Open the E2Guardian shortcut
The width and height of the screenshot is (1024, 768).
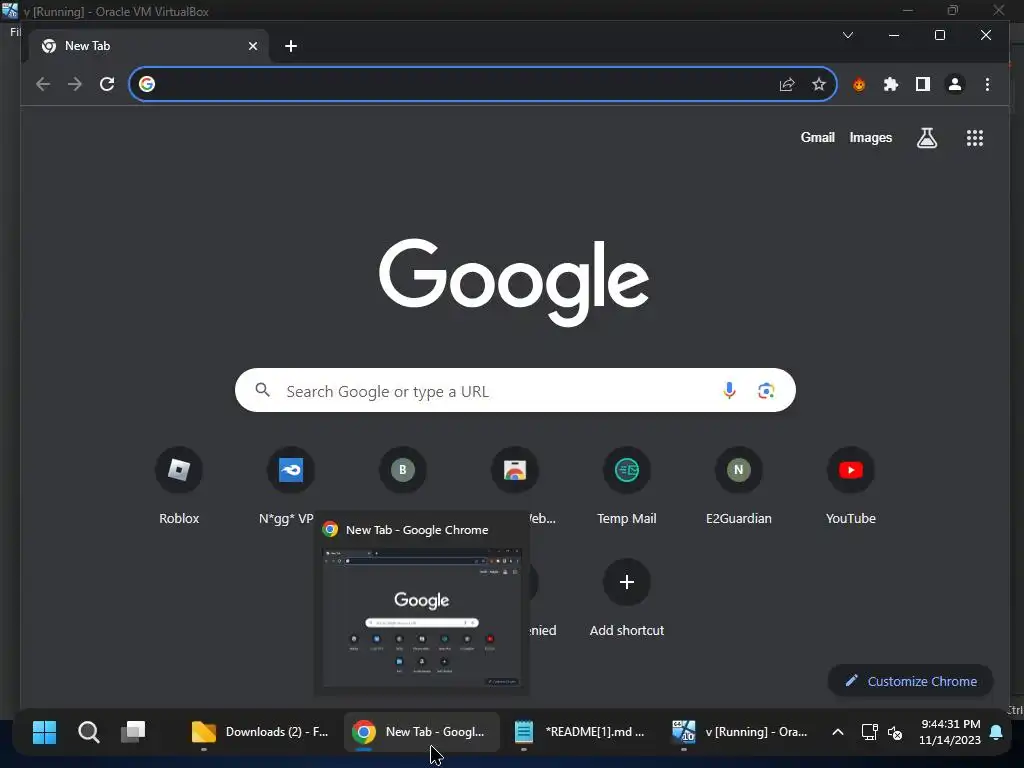[x=739, y=485]
